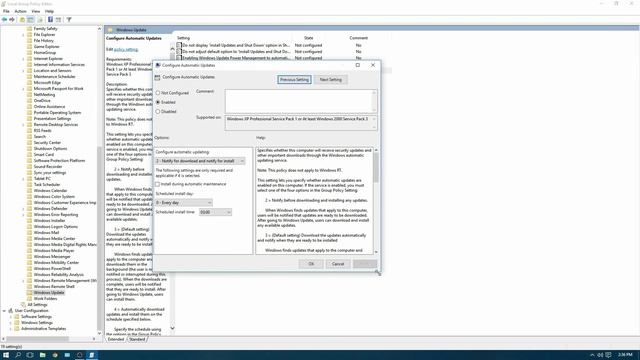Click the Family Safety folder icon
The image size is (640, 360).
[x=29, y=29]
